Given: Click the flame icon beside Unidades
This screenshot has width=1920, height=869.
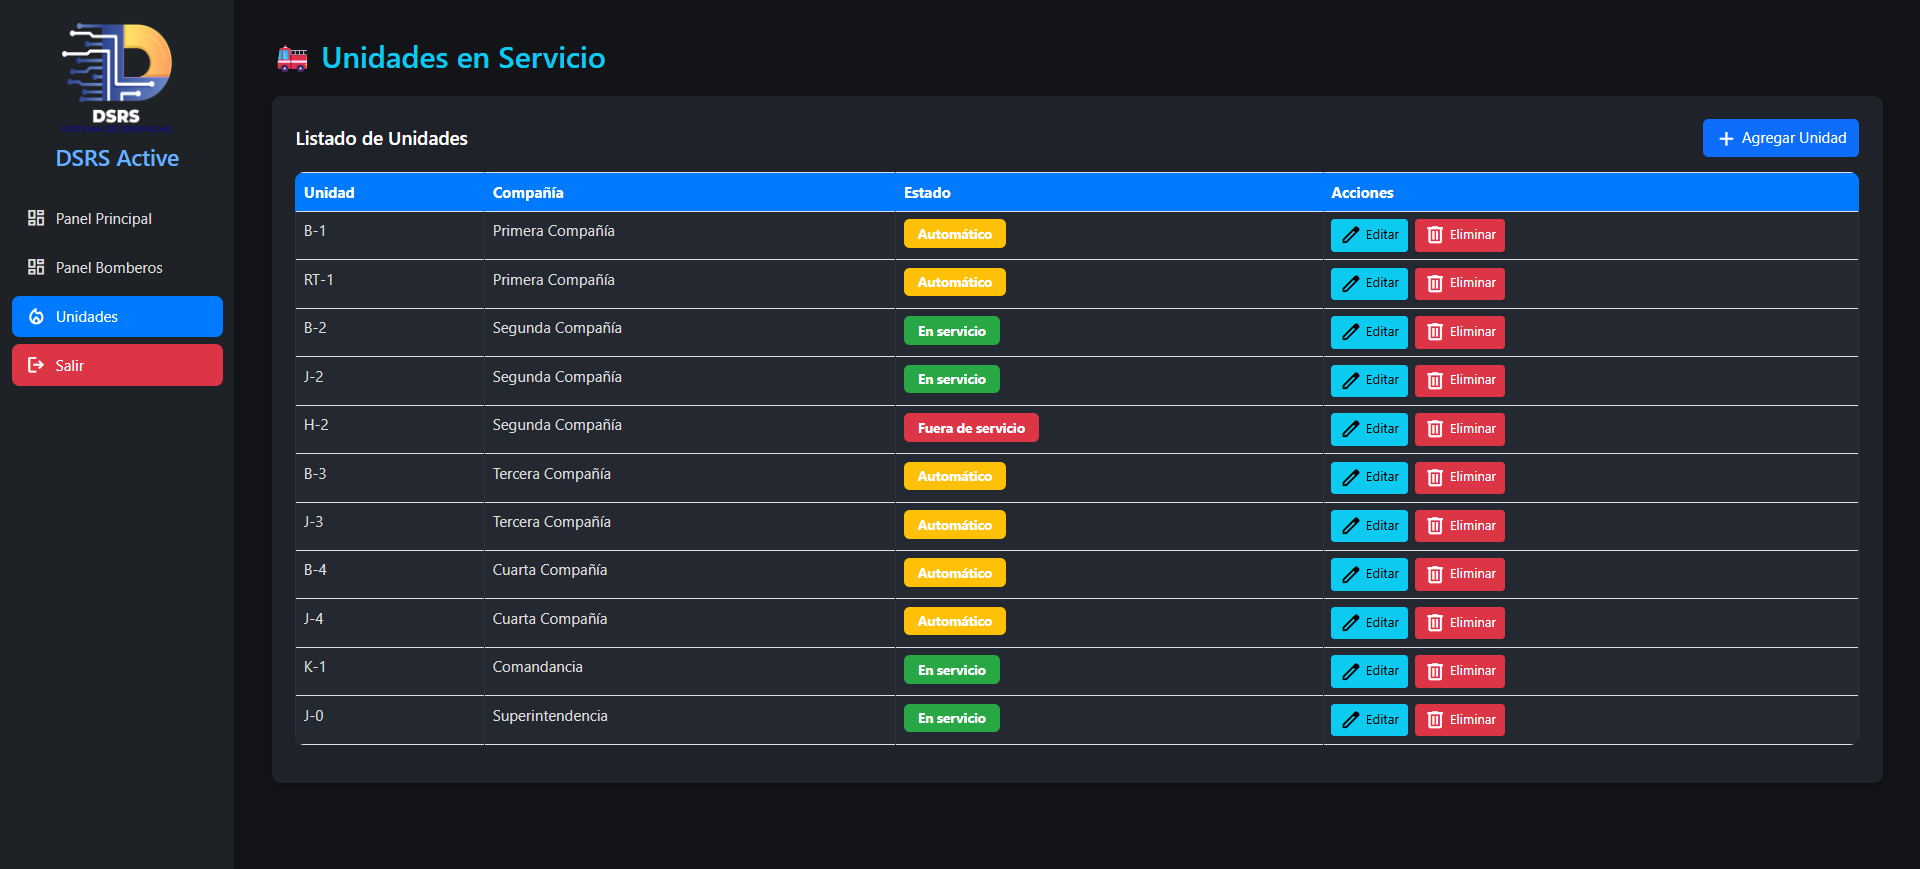Looking at the screenshot, I should 36,317.
